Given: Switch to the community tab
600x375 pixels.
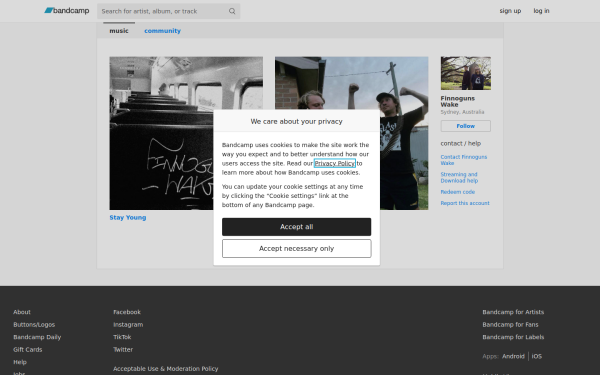Looking at the screenshot, I should pos(162,31).
